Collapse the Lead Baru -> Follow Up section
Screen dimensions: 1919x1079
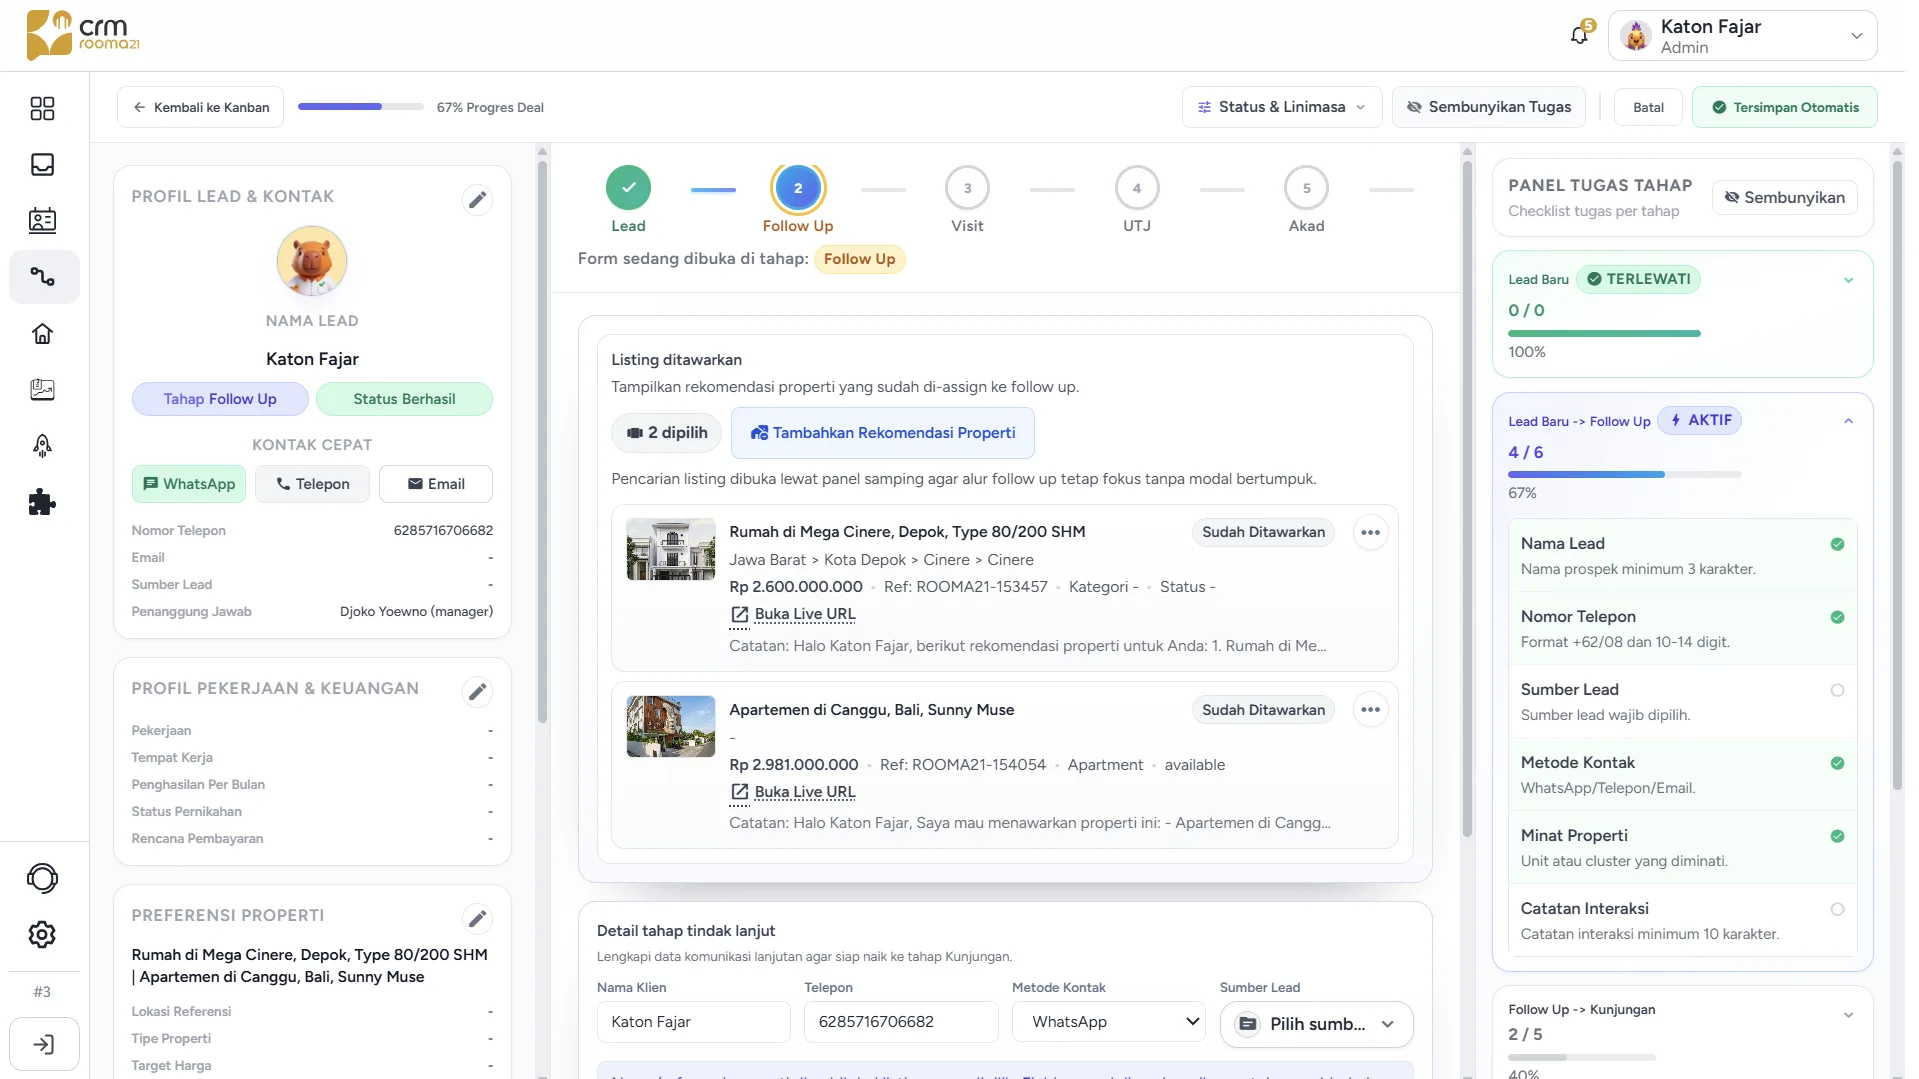tap(1848, 421)
